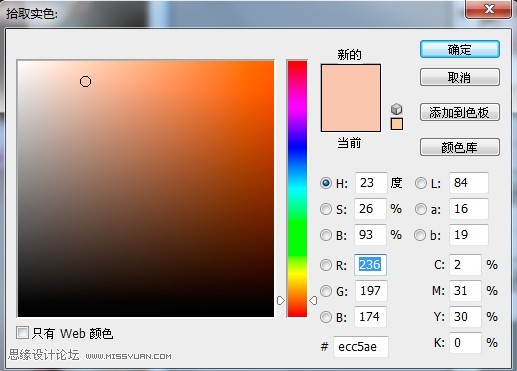
Task: Click the 确定 confirm button
Action: click(460, 50)
